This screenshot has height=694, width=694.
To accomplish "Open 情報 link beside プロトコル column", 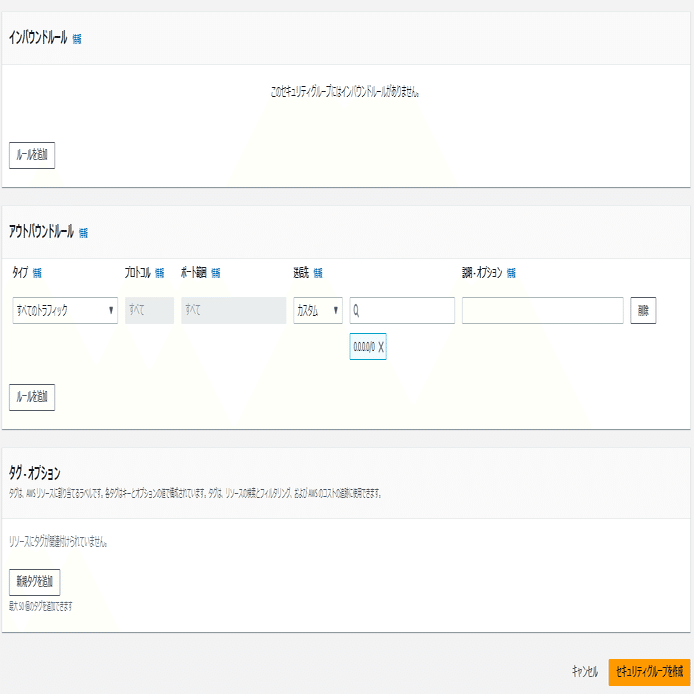I will tap(160, 274).
